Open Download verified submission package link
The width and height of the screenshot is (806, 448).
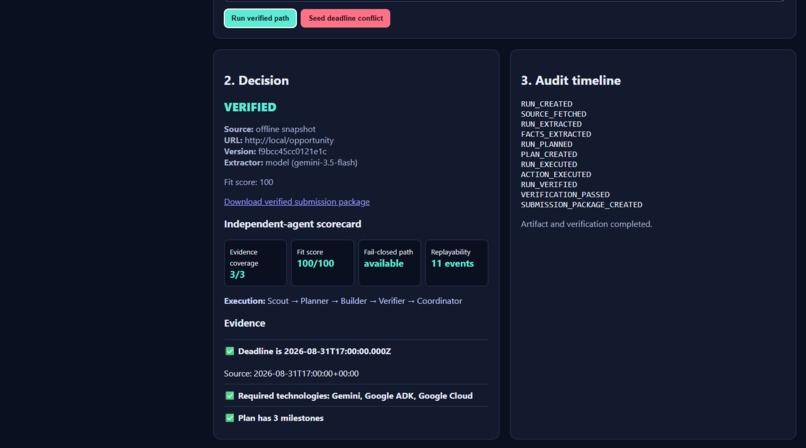(297, 202)
